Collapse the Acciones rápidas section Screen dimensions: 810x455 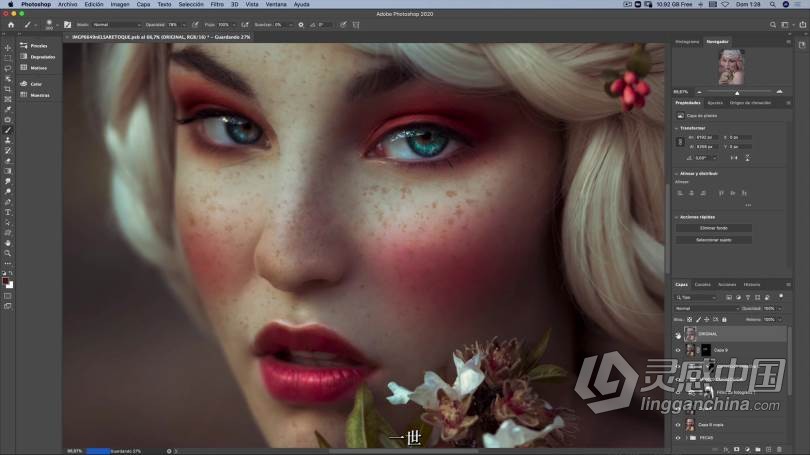[x=677, y=217]
